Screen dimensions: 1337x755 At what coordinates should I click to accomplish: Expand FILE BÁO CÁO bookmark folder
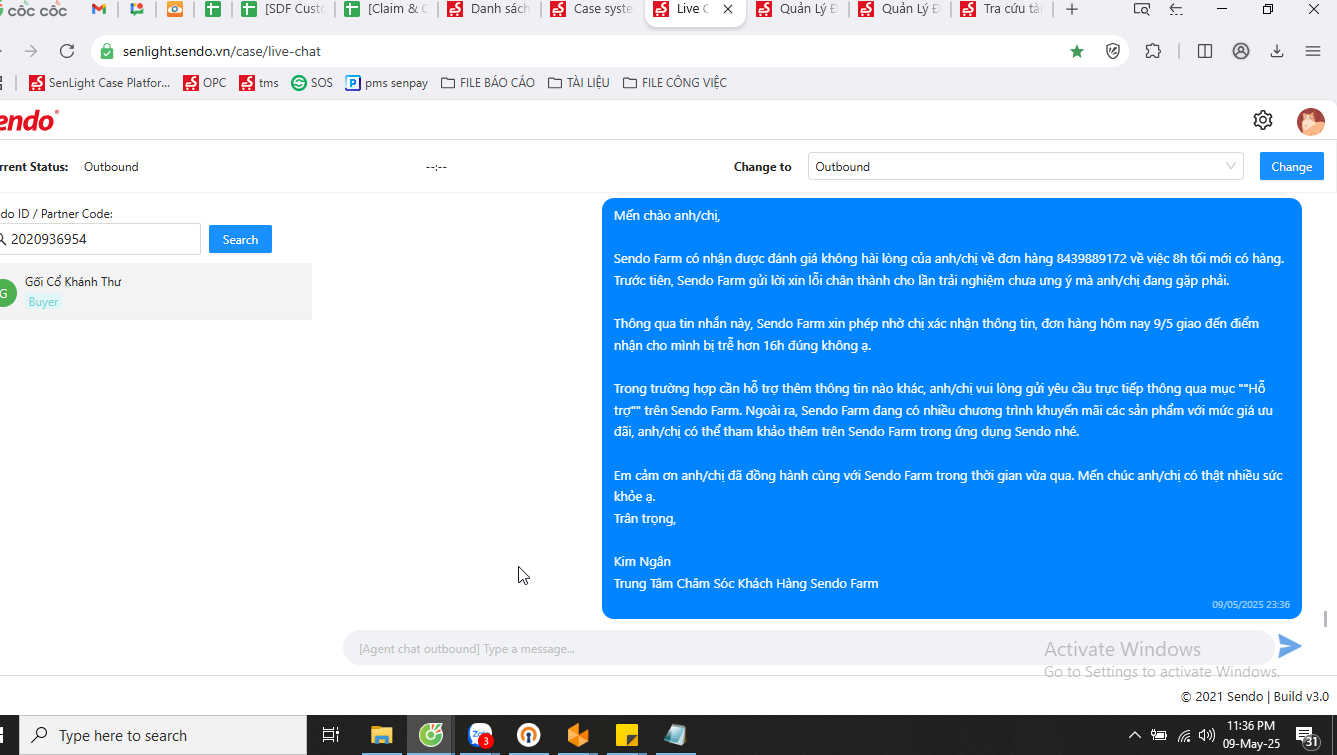click(x=488, y=83)
